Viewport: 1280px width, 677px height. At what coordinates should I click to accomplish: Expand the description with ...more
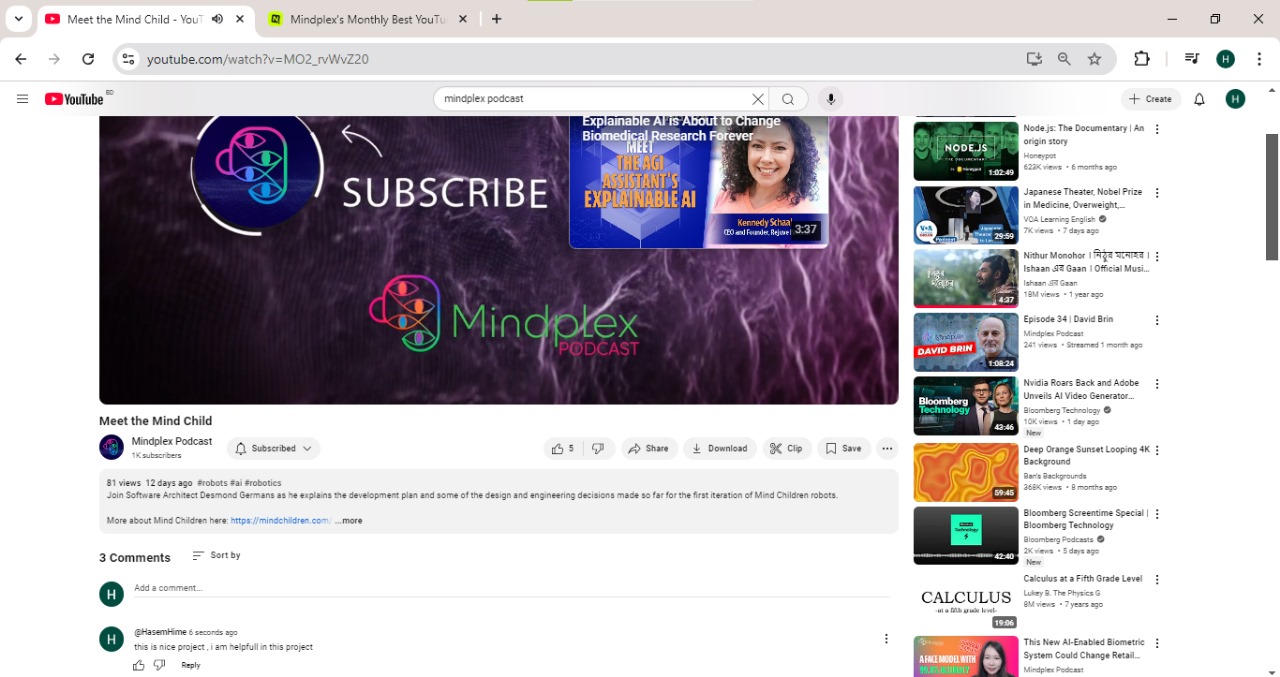[x=349, y=521]
